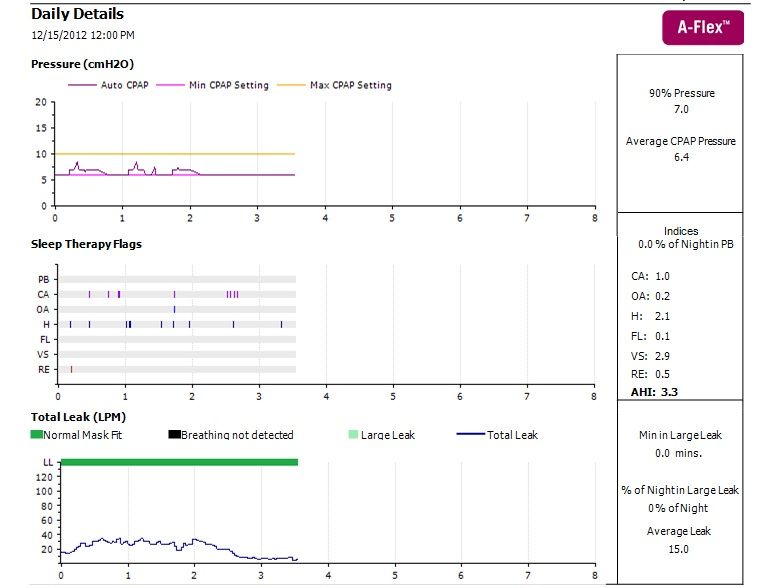Select the PB row label in Sleep Therapy Flags

pos(43,279)
